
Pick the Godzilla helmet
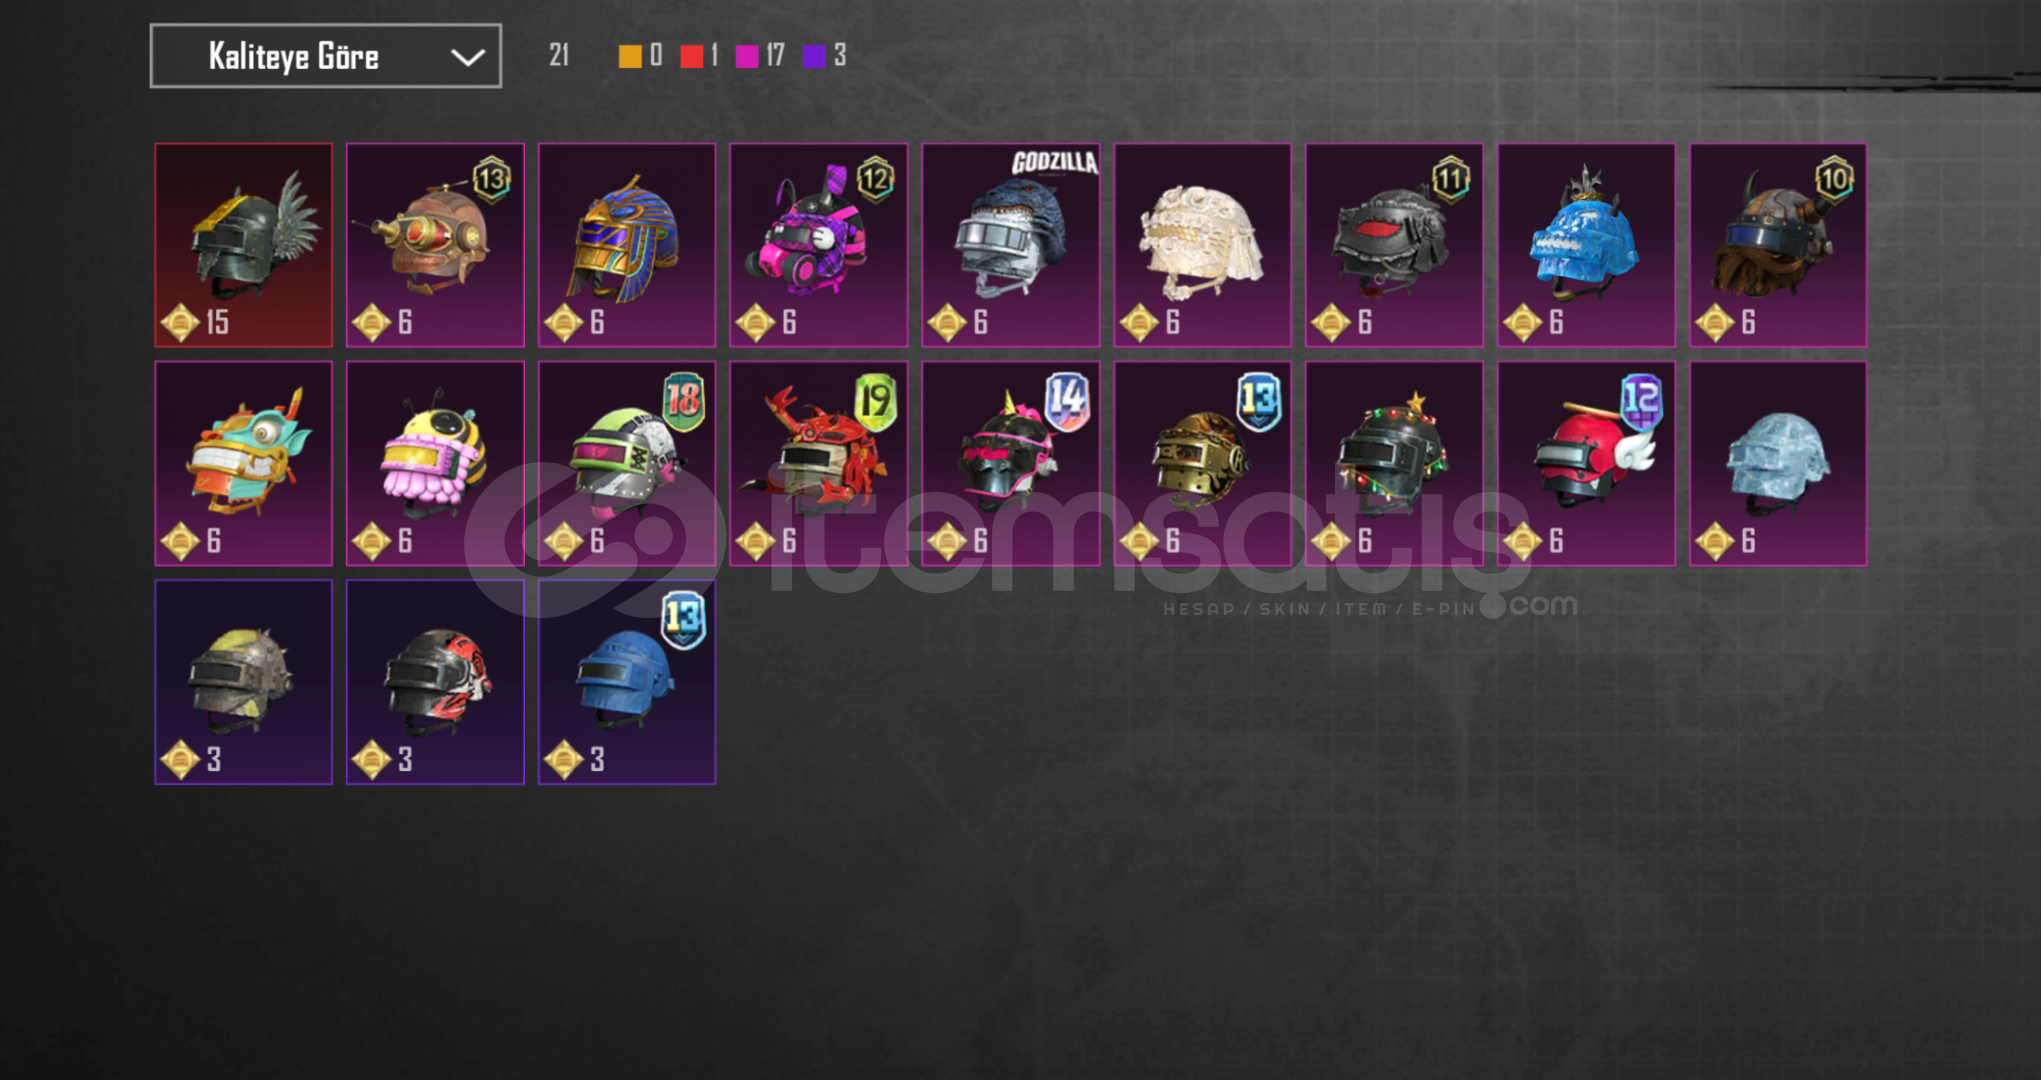[1011, 245]
